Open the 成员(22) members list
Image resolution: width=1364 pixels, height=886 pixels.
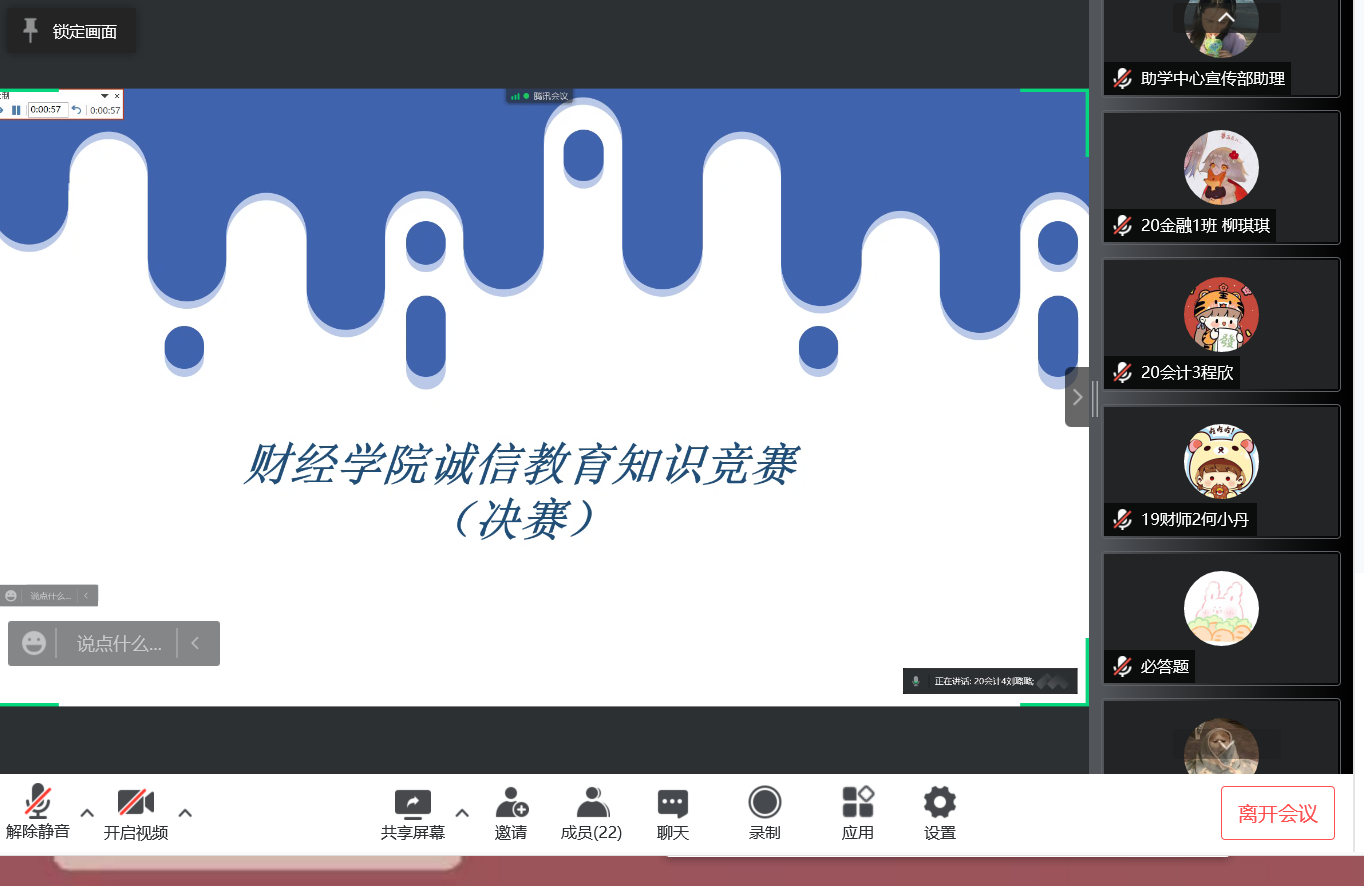(592, 803)
